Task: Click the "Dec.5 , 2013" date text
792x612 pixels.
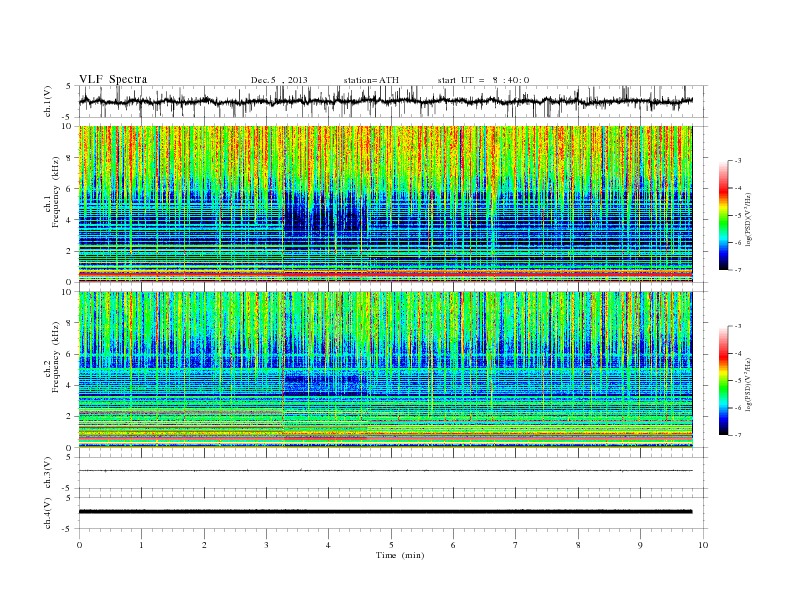Action: pos(279,80)
